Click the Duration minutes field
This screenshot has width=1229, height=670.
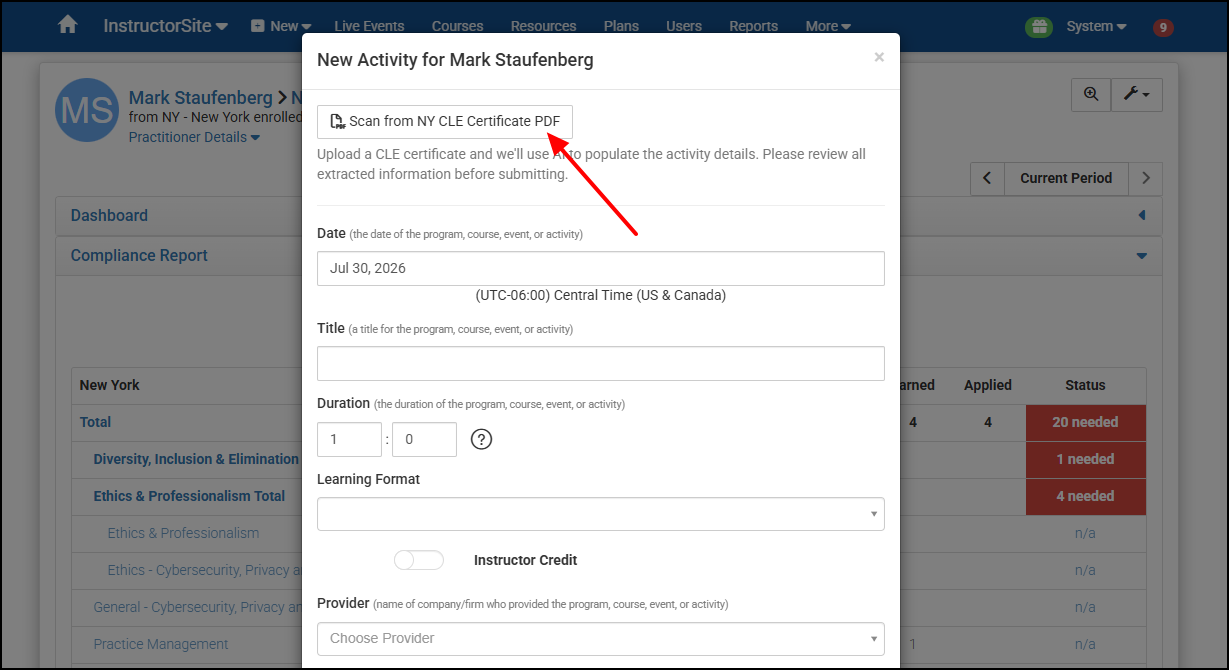point(424,439)
